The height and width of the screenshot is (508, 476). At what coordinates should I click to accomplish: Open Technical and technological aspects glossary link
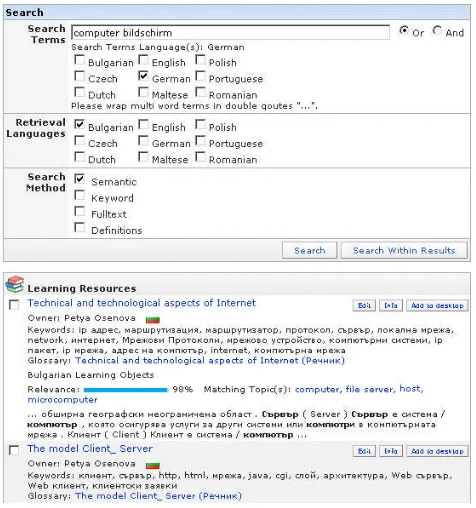(210, 360)
